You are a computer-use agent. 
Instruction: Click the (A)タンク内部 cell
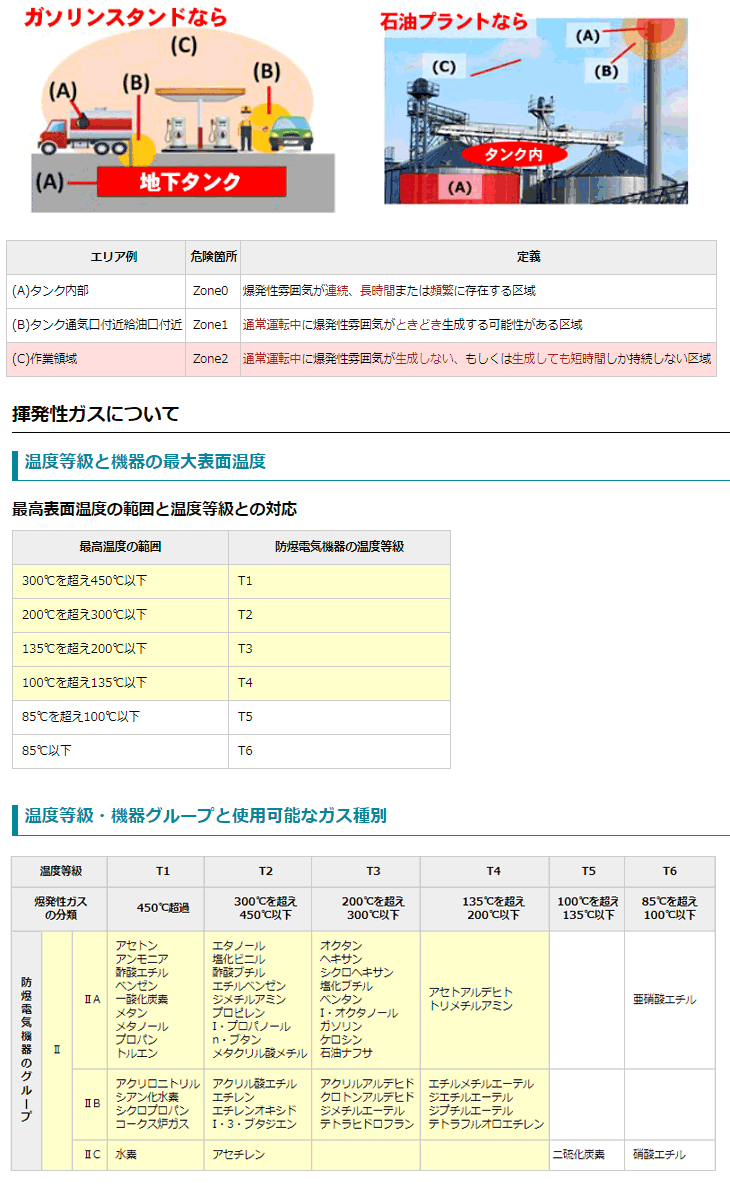coord(96,291)
